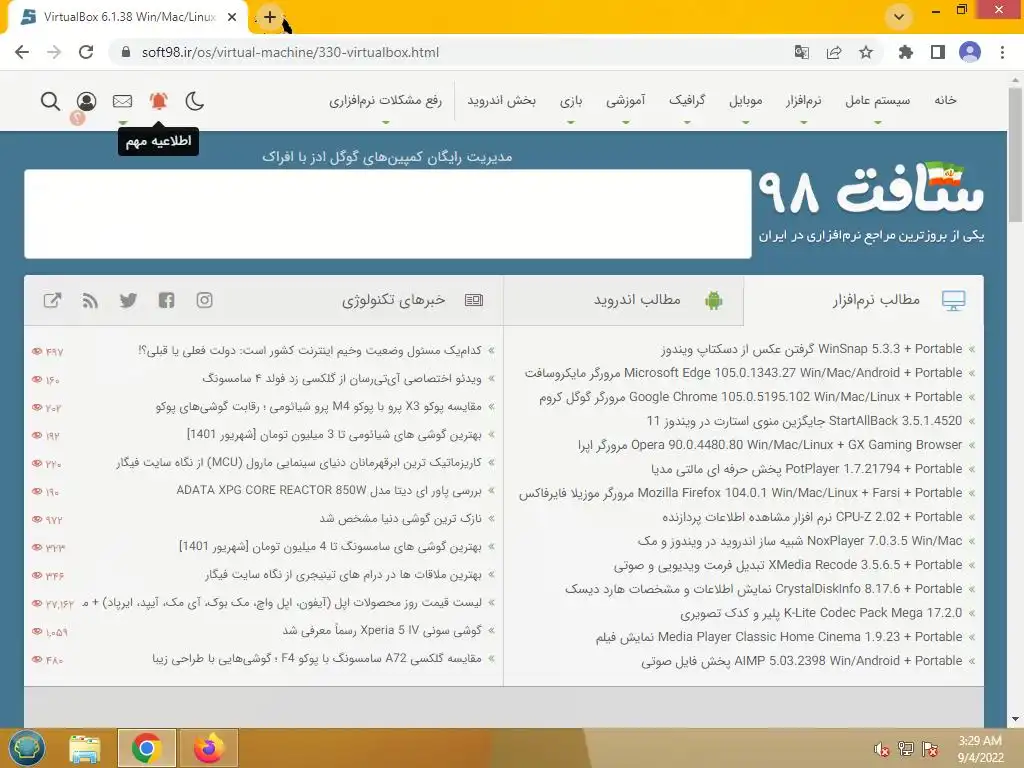Click the خبرهای تکنولوژی heading
This screenshot has height=768, width=1024.
(x=393, y=300)
